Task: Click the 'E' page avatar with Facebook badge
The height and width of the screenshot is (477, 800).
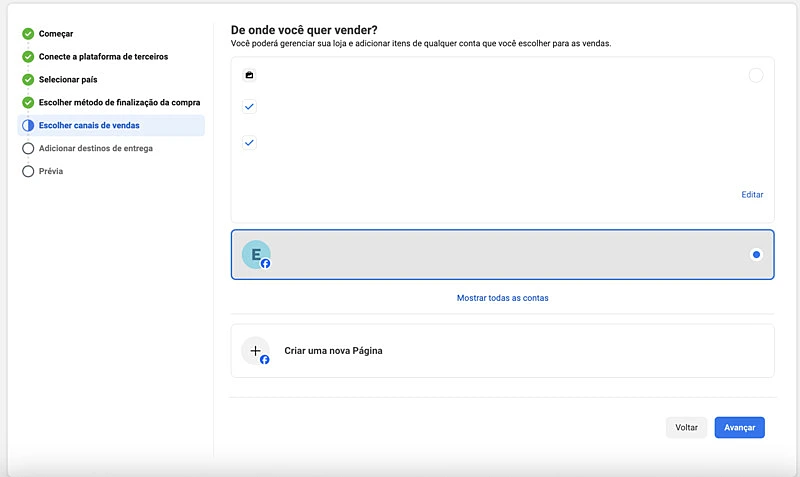Action: [256, 255]
